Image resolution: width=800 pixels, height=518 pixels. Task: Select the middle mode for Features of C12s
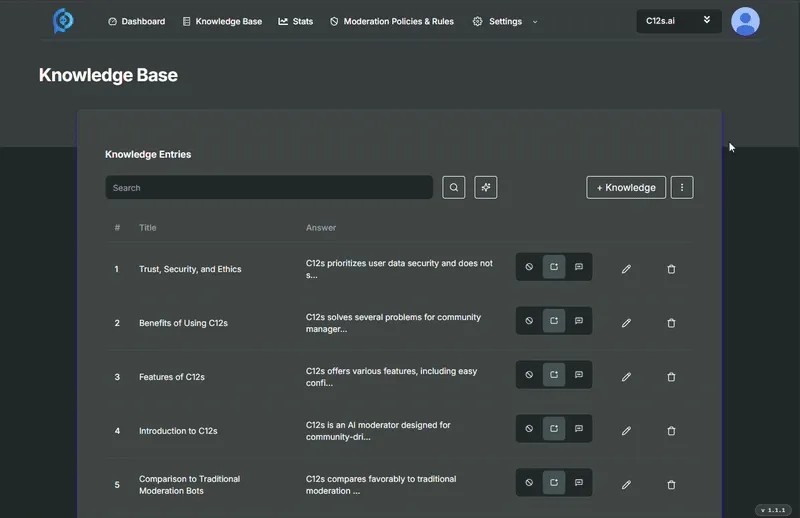point(554,375)
